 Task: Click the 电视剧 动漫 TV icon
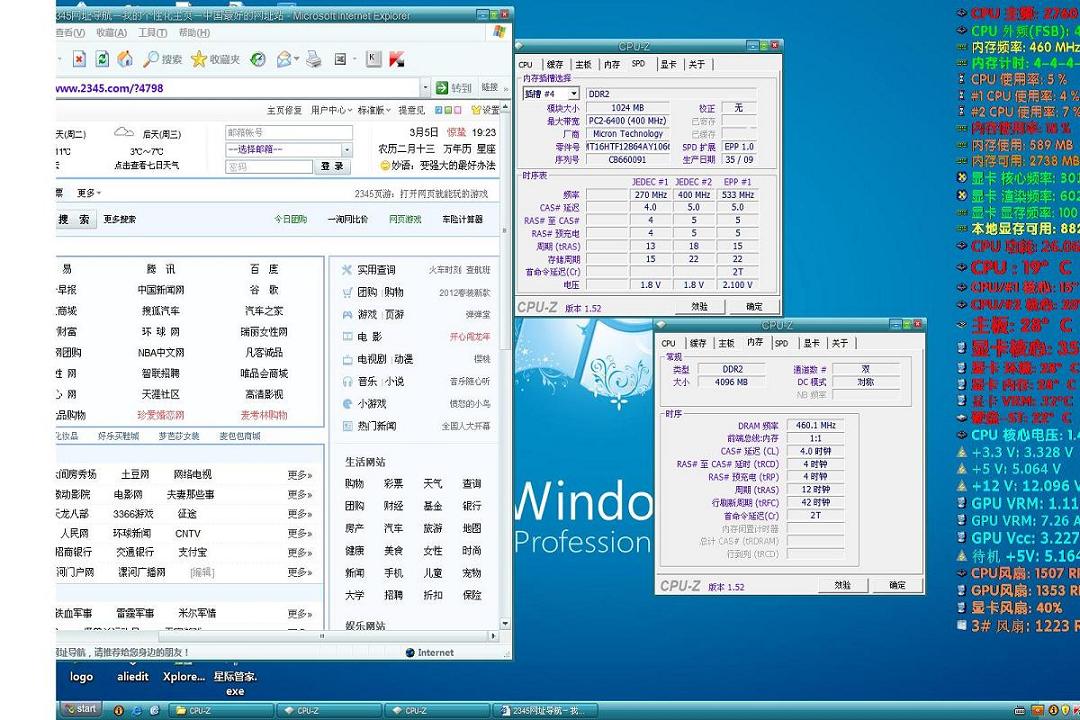tap(347, 359)
